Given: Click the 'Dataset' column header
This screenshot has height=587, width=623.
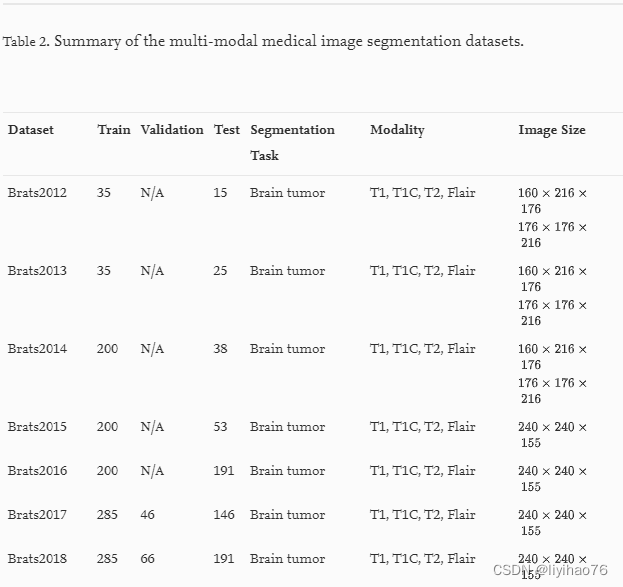Looking at the screenshot, I should 31,130.
